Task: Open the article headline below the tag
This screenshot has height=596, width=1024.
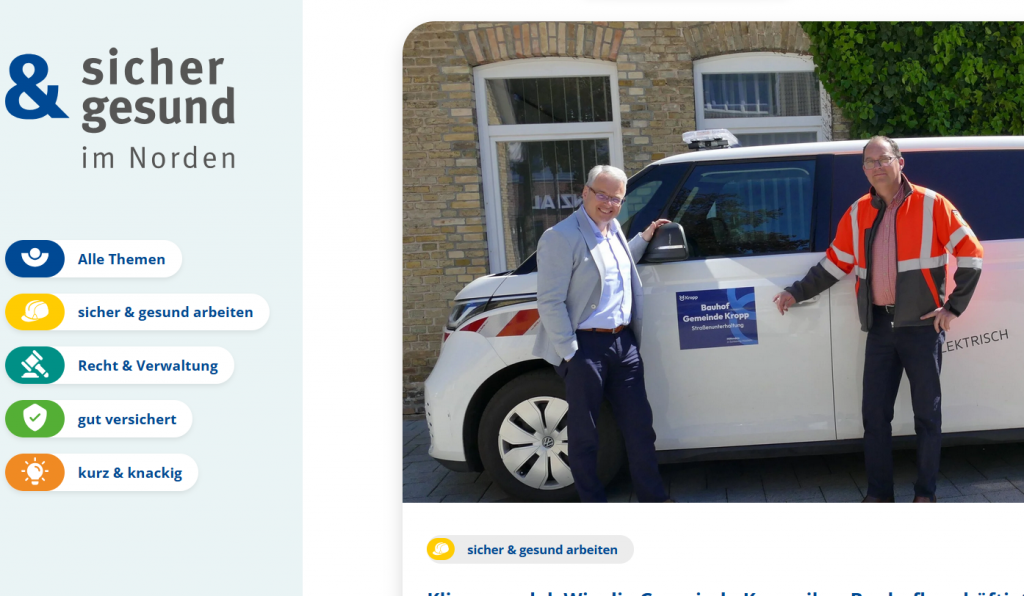Action: coord(725,593)
